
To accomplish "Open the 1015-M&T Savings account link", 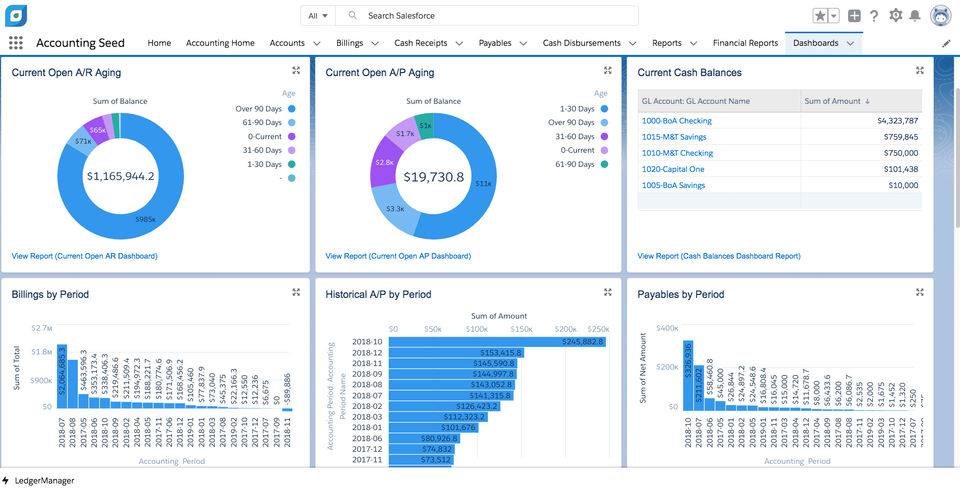I will [674, 136].
